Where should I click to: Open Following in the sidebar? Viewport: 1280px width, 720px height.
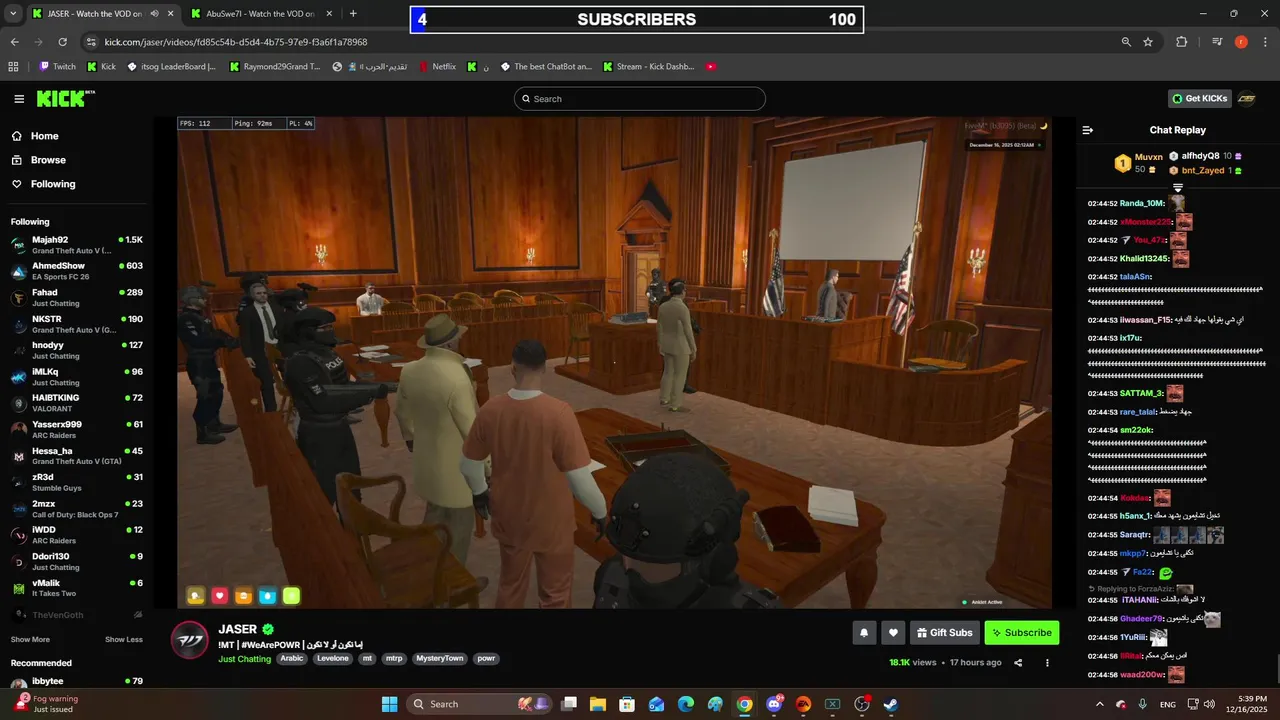click(52, 184)
